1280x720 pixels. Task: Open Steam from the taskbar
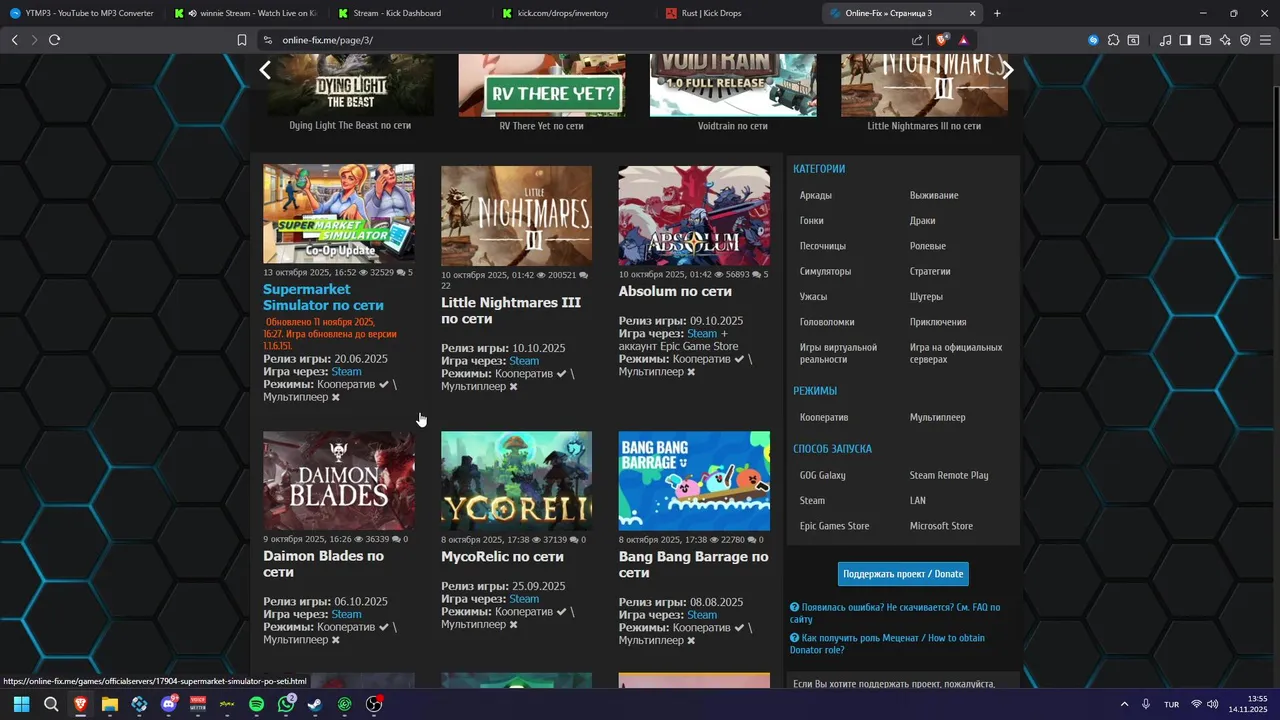[x=315, y=704]
